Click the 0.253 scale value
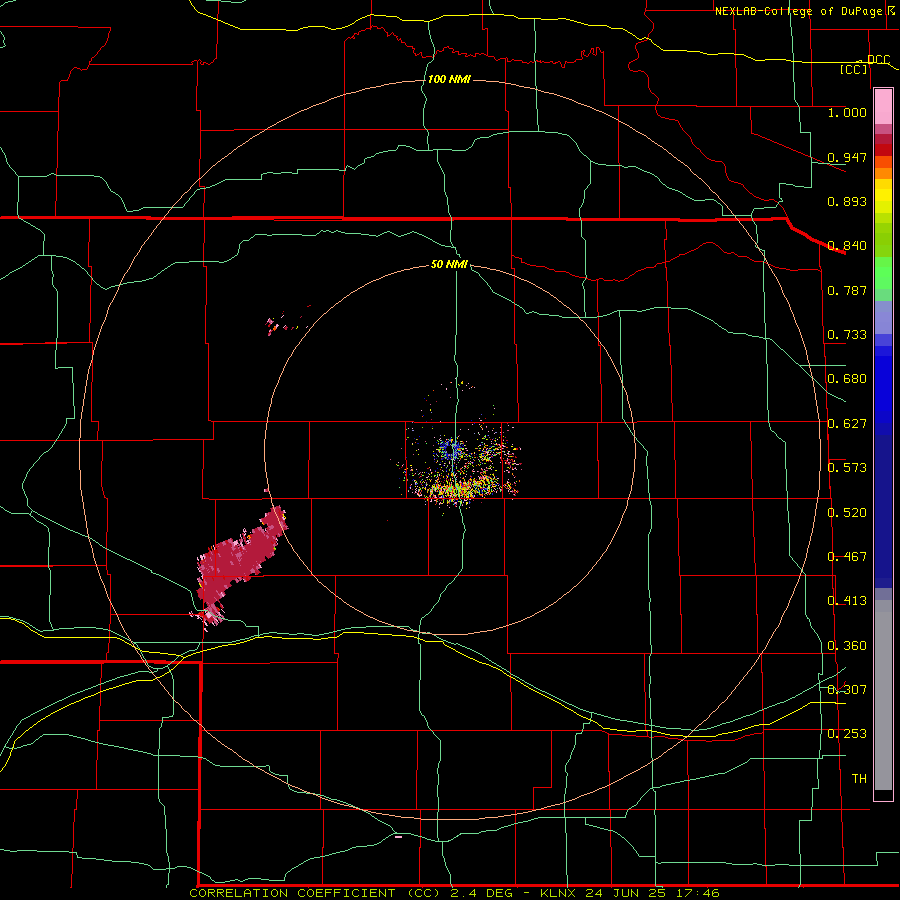The width and height of the screenshot is (900, 900). (x=847, y=734)
